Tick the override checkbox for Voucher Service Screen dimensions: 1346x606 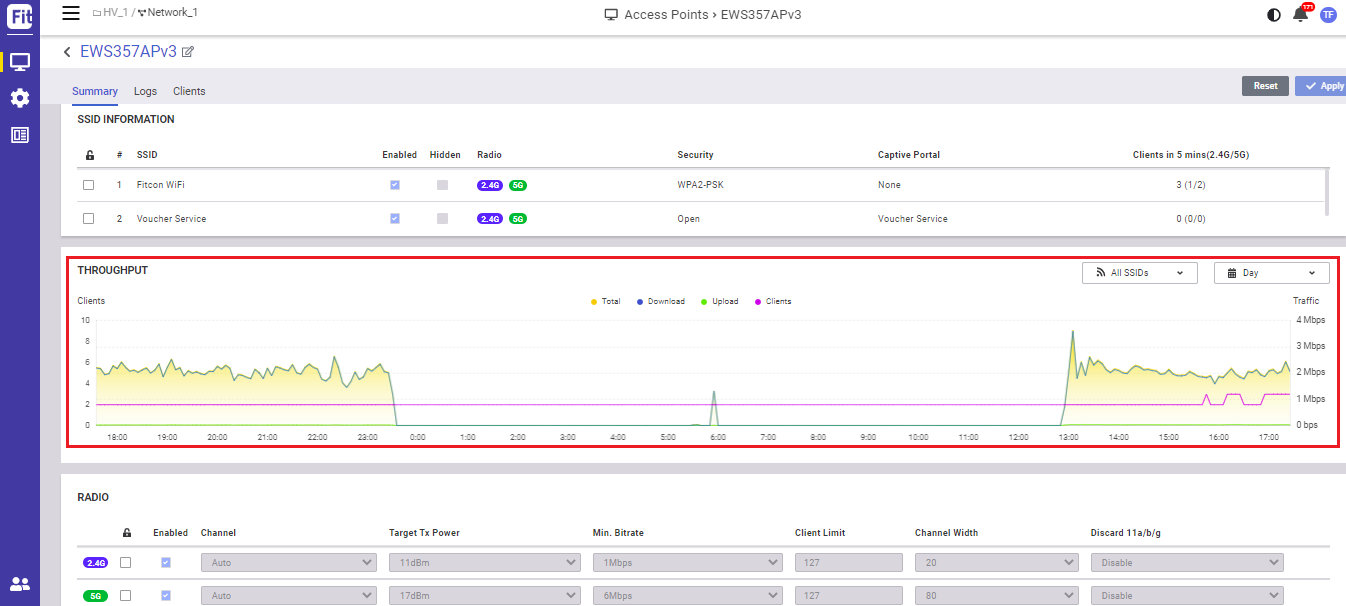click(x=89, y=218)
